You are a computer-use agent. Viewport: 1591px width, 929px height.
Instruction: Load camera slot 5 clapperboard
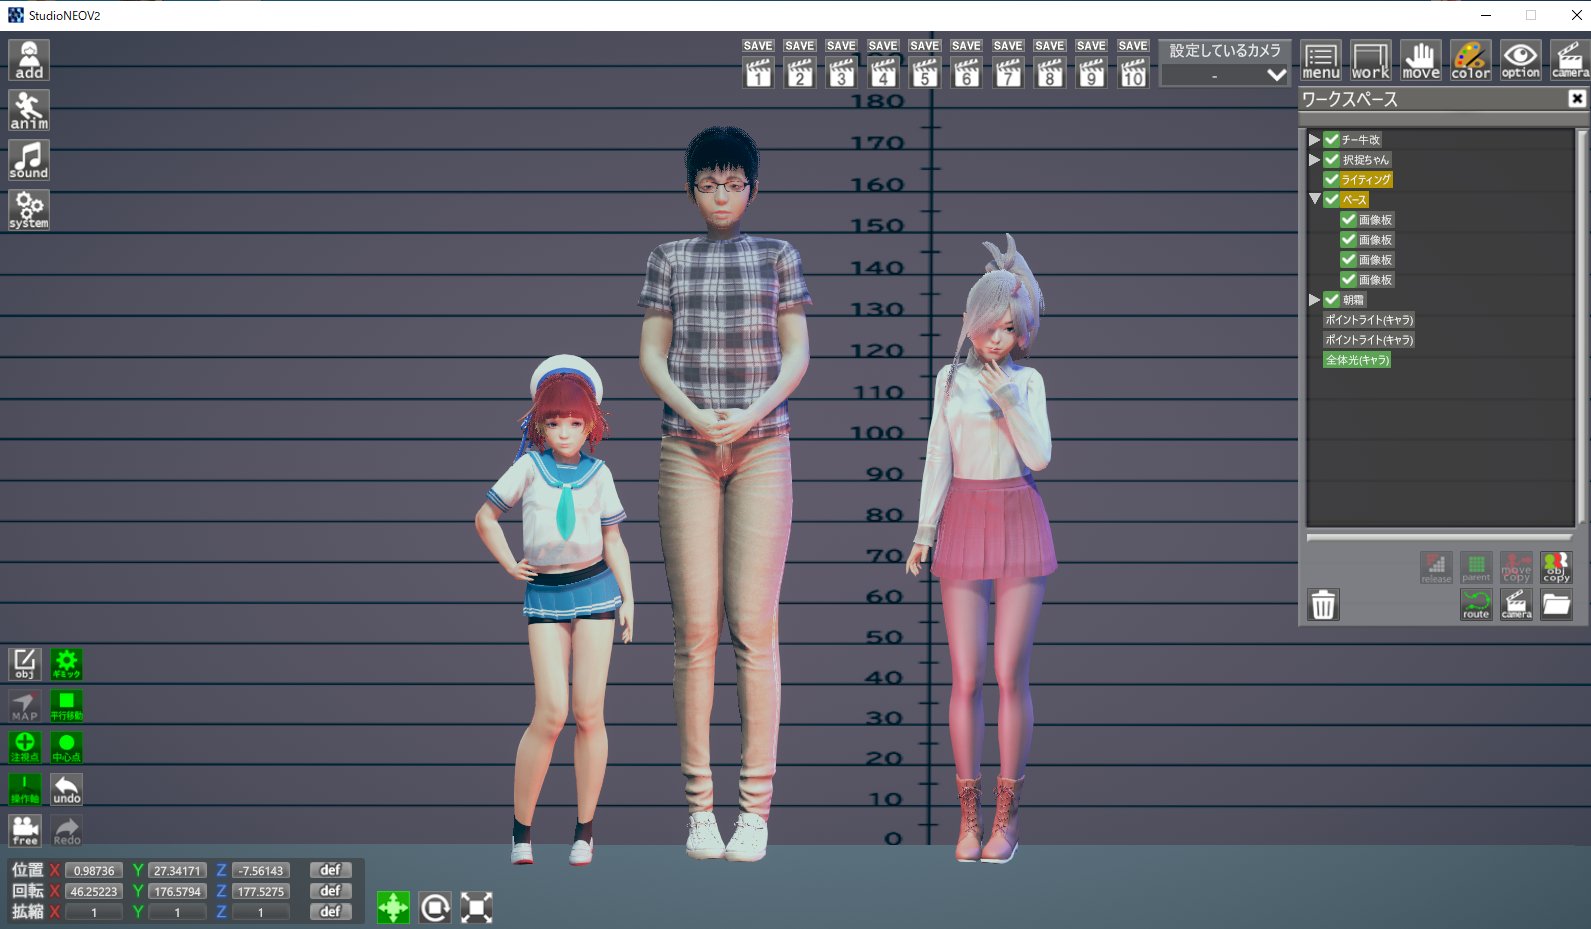point(925,73)
